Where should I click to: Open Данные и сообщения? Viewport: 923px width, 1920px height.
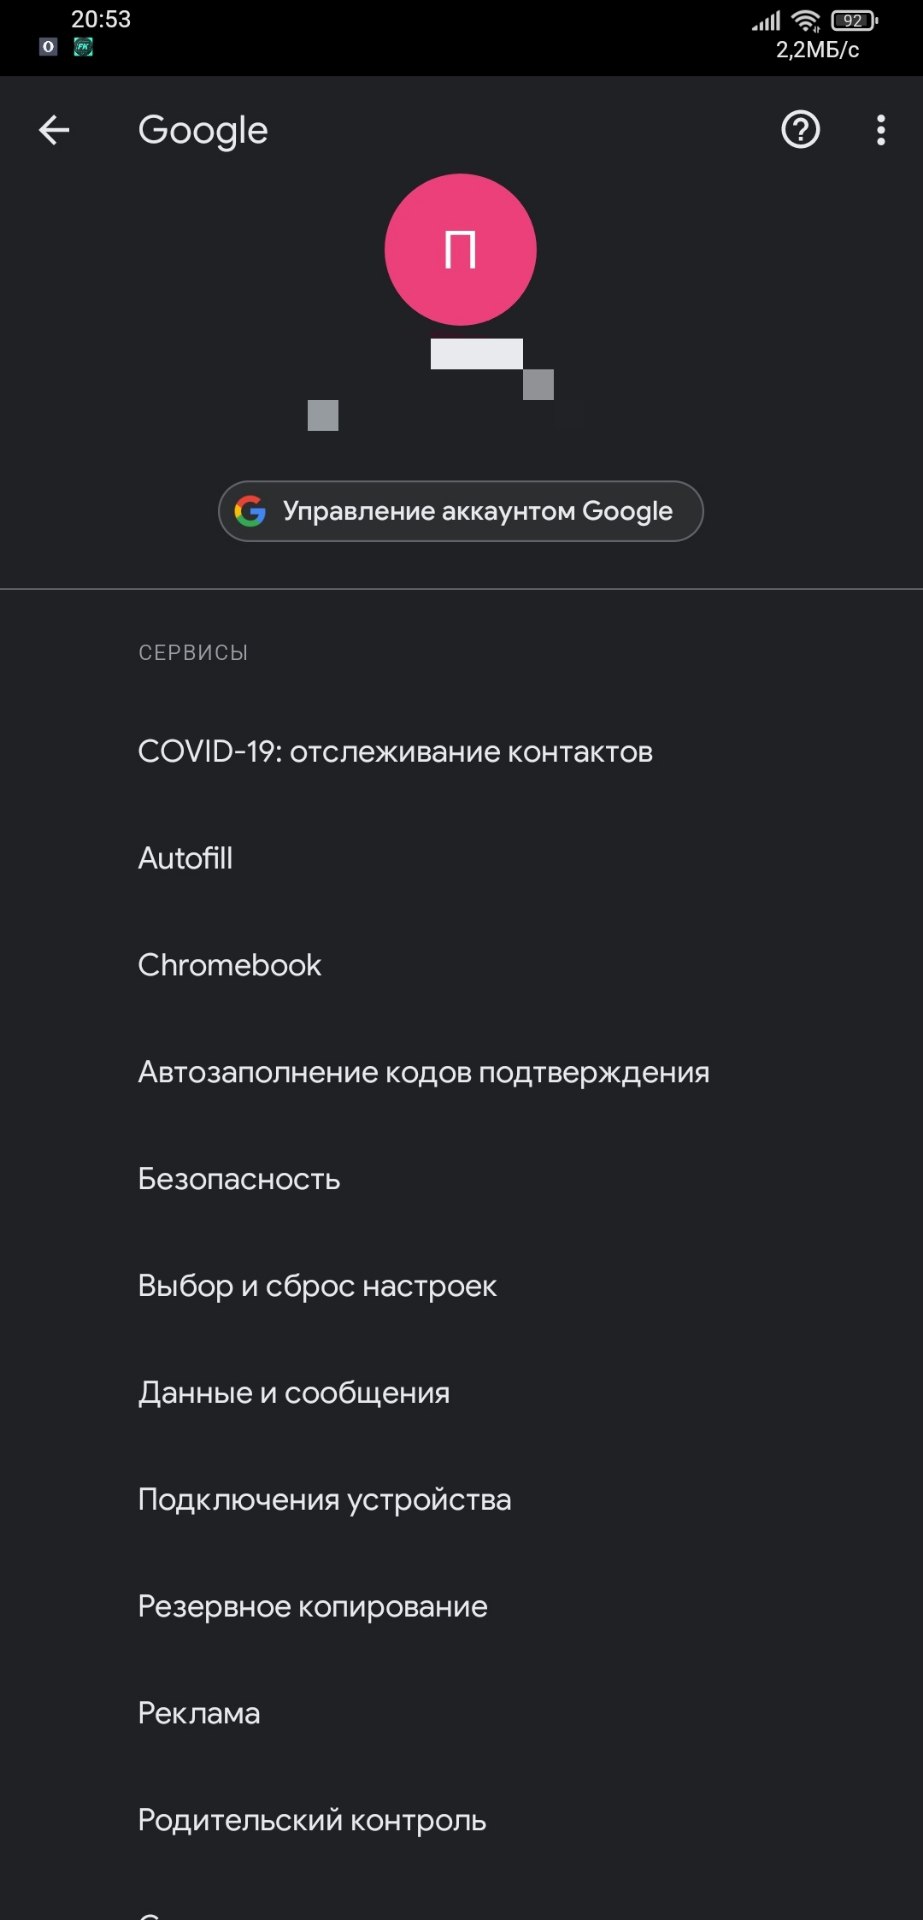coord(461,1394)
